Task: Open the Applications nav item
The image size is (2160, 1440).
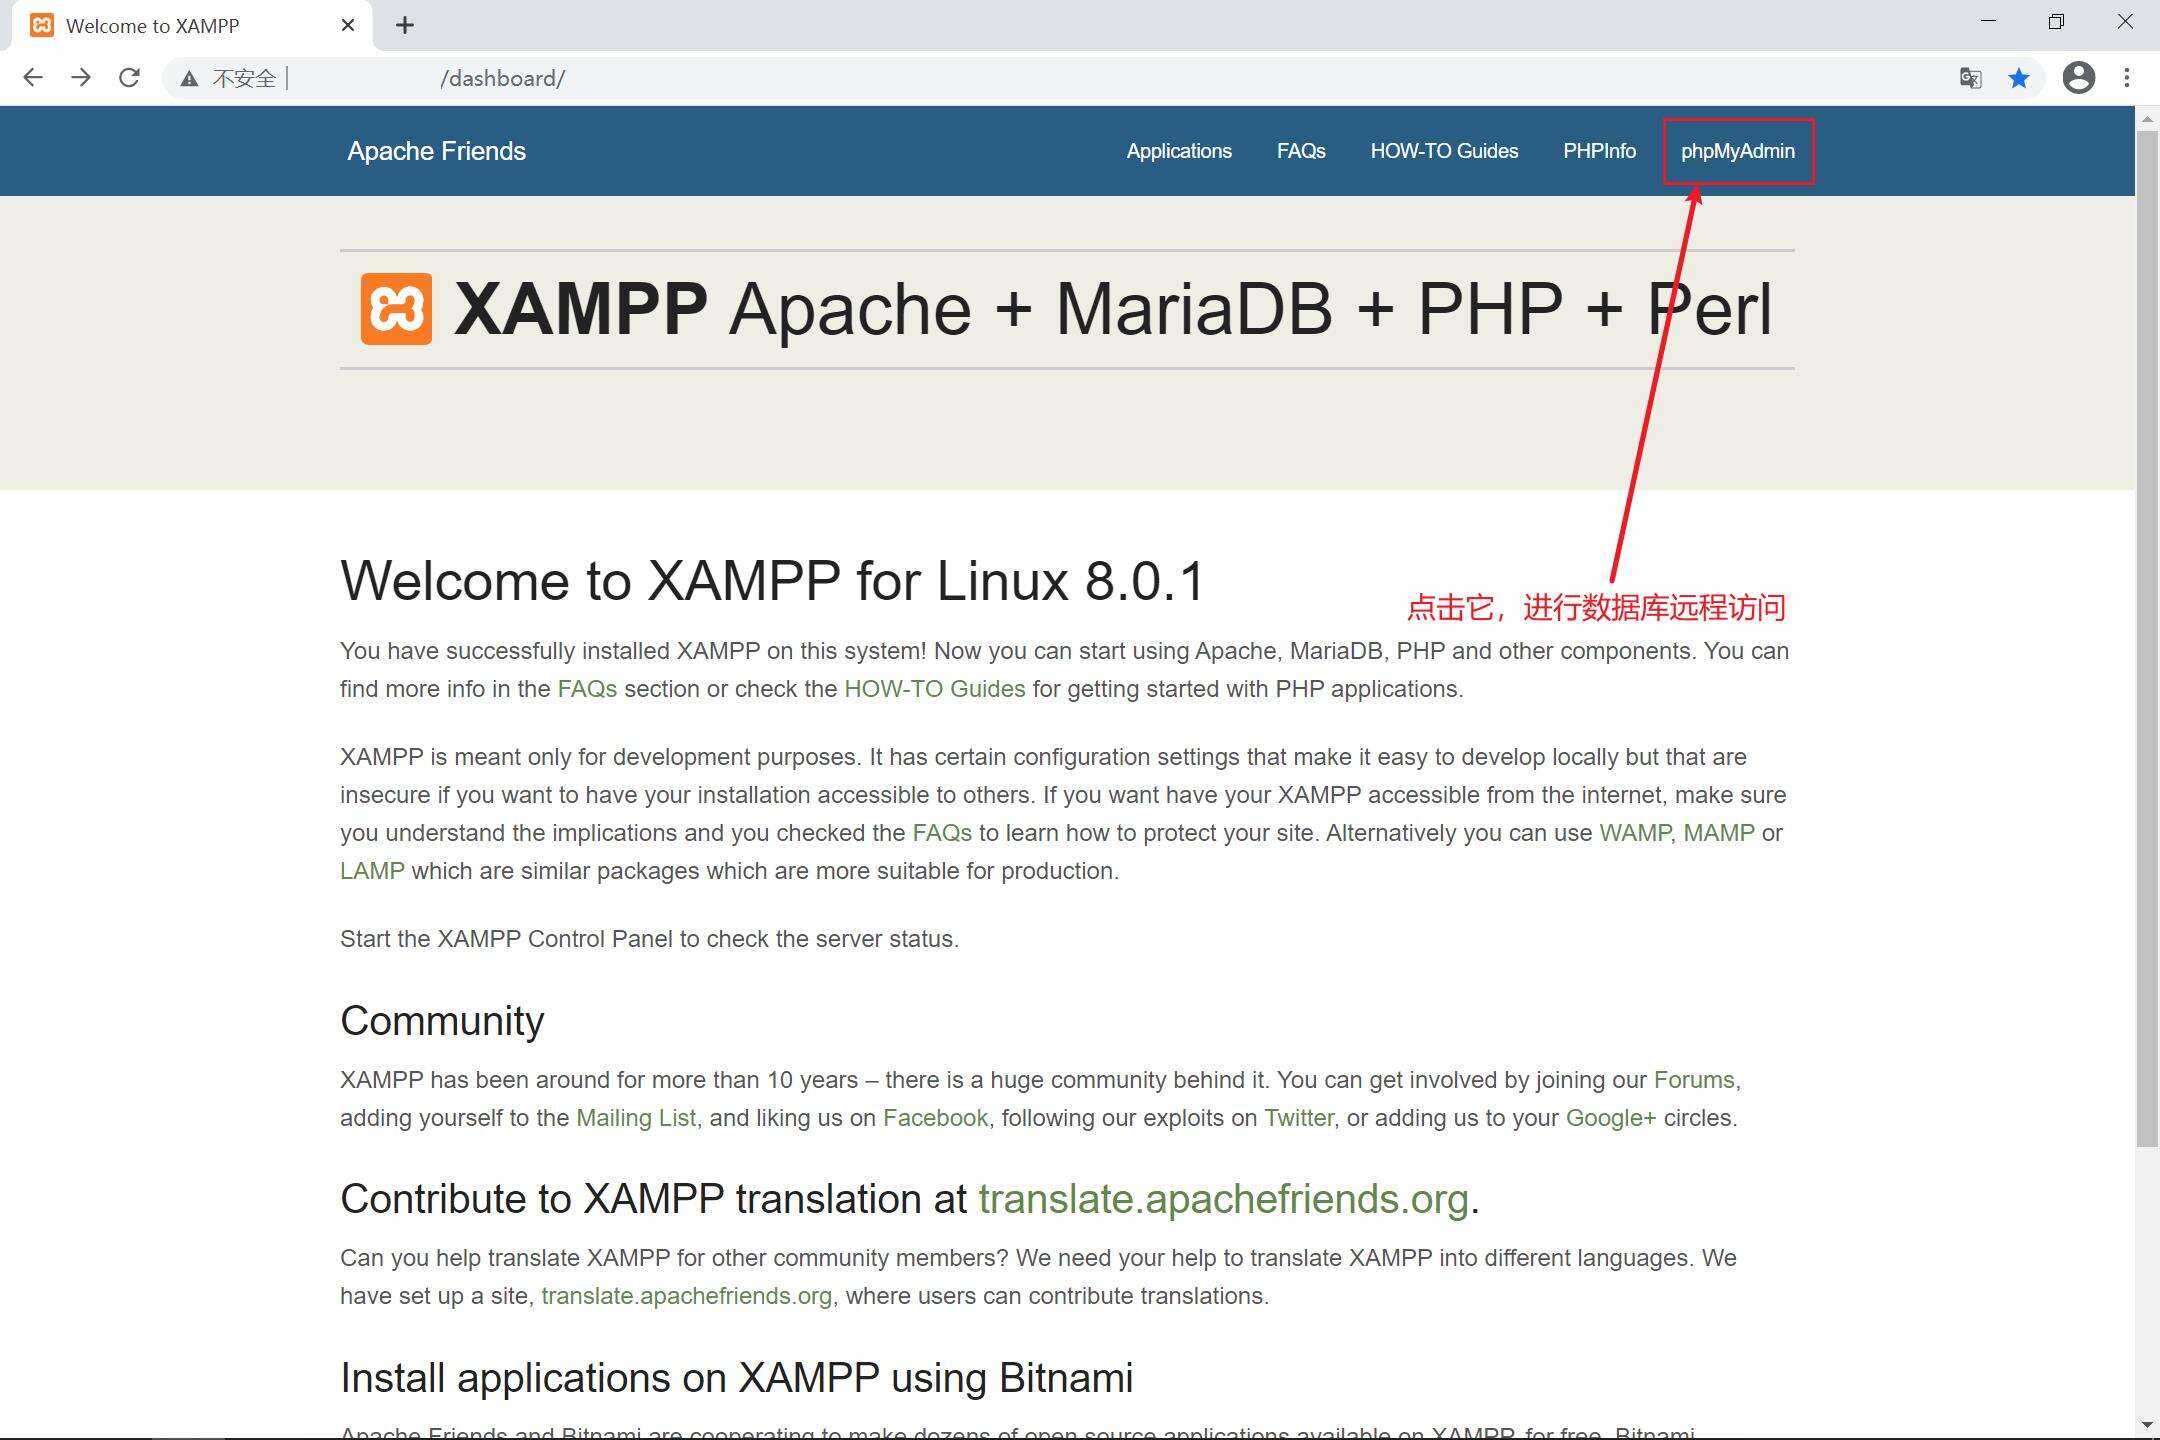Action: coord(1179,151)
